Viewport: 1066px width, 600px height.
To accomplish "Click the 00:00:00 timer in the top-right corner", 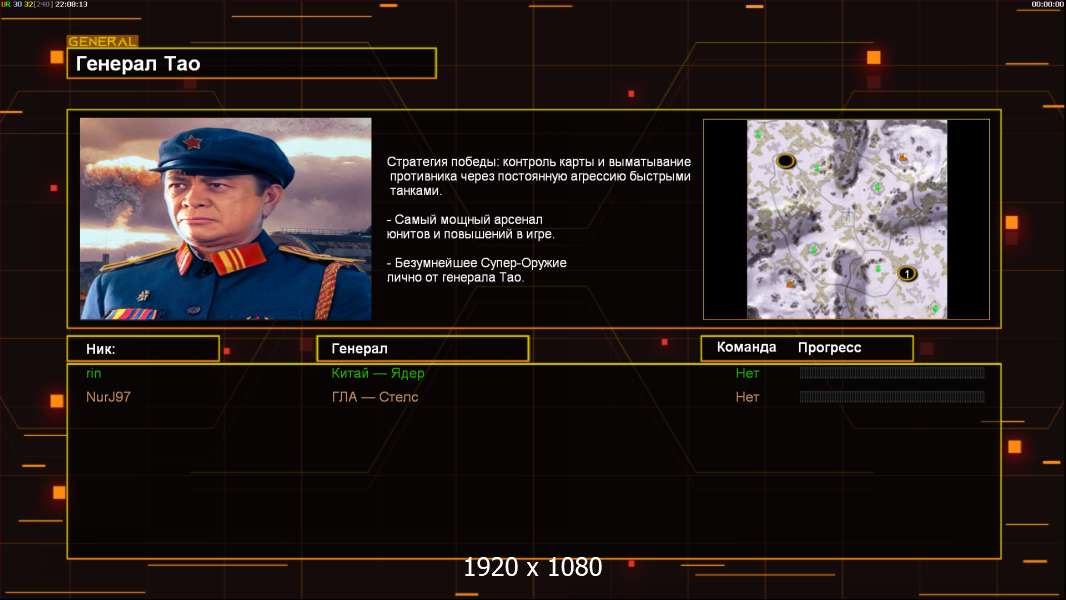I will [x=1048, y=4].
